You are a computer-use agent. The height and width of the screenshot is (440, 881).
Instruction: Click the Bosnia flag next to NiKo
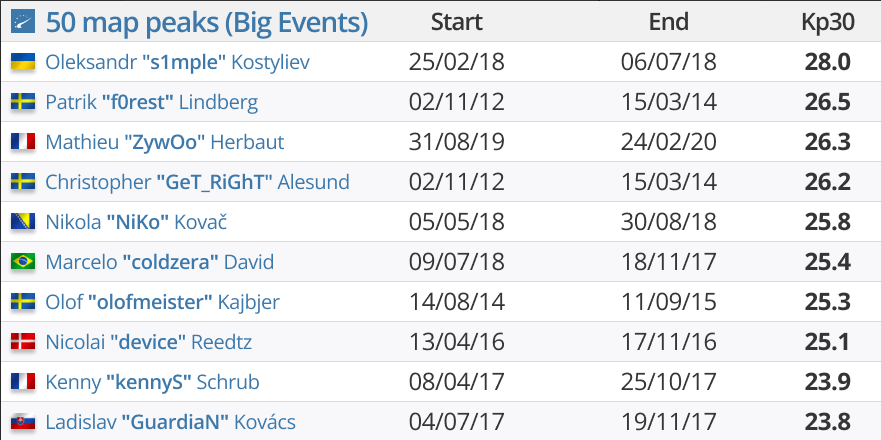click(x=23, y=222)
